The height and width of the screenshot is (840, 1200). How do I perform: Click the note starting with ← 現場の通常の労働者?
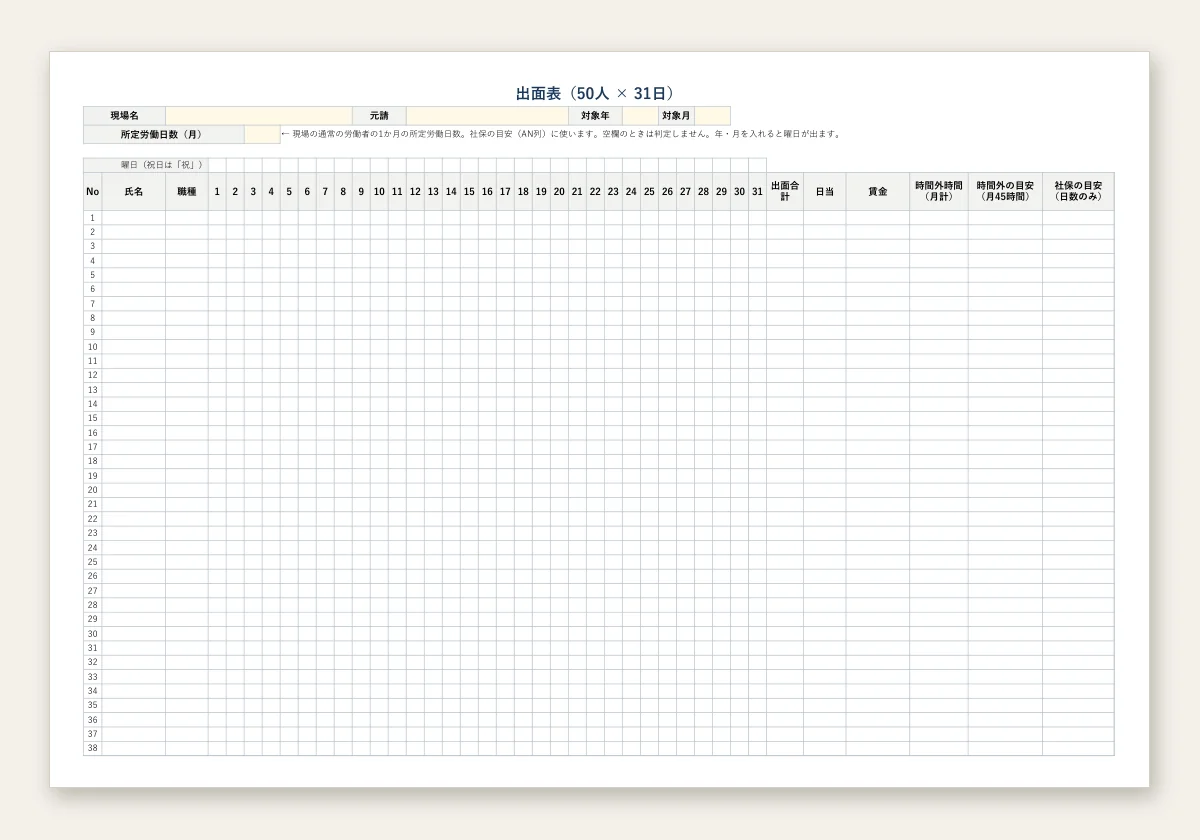(561, 134)
